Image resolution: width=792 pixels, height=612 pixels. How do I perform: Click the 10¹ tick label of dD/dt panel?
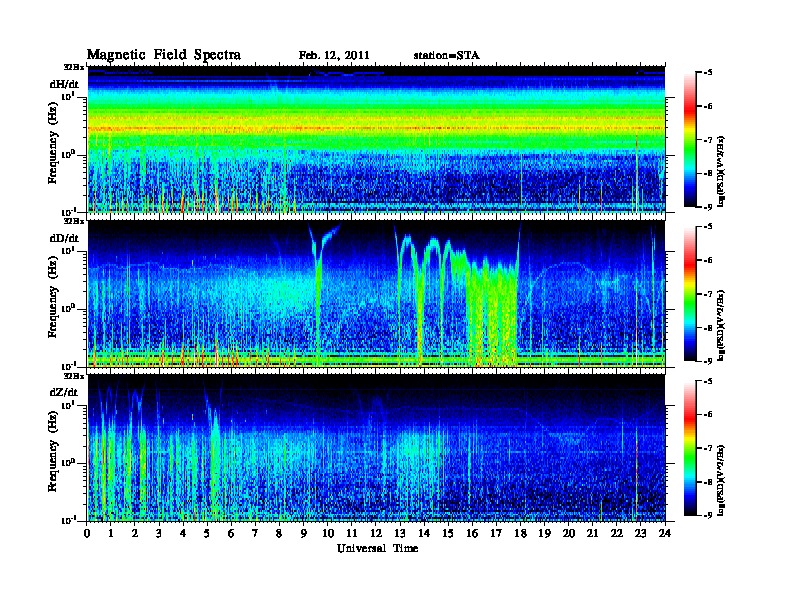69,250
